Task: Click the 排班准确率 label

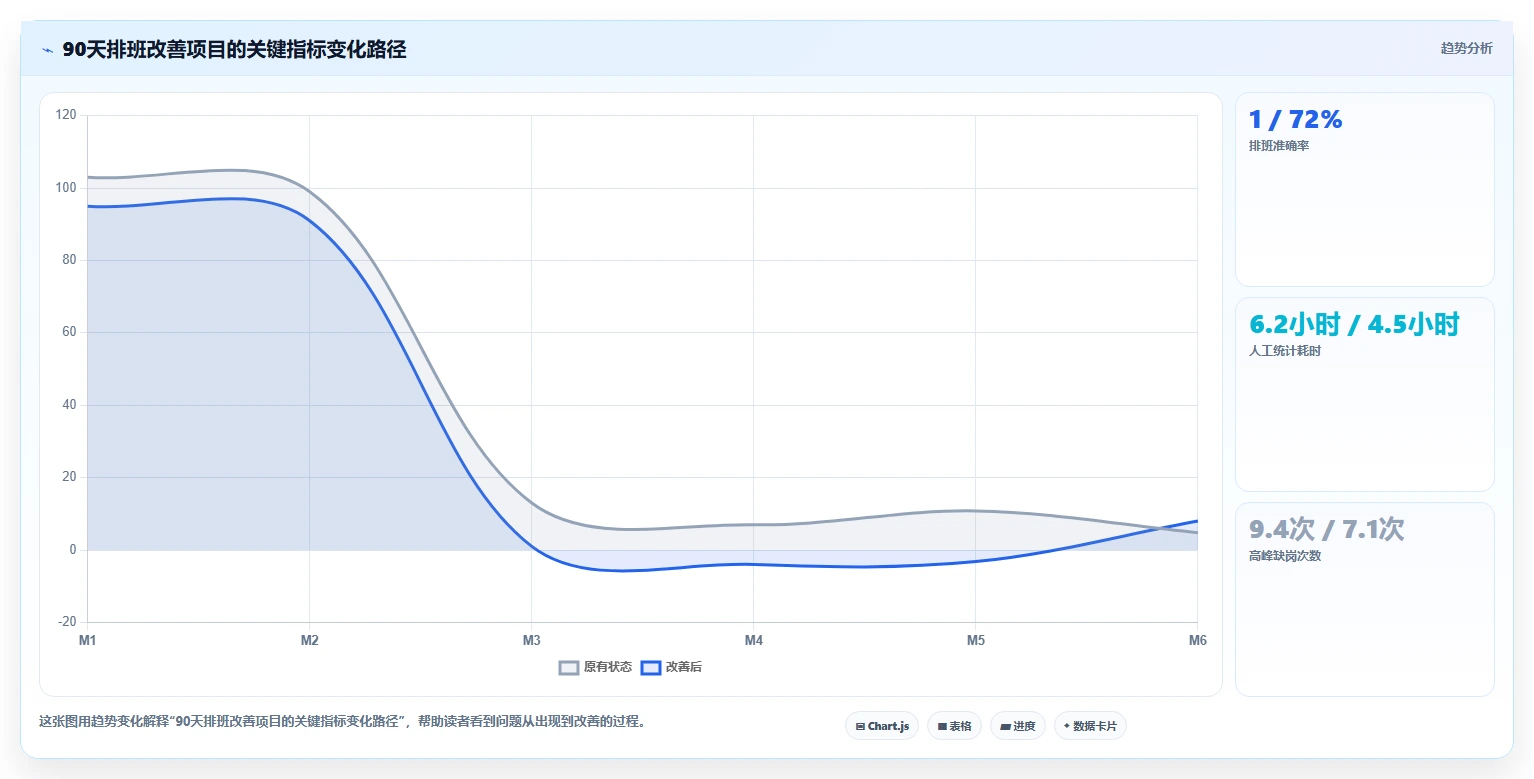Action: [1279, 146]
